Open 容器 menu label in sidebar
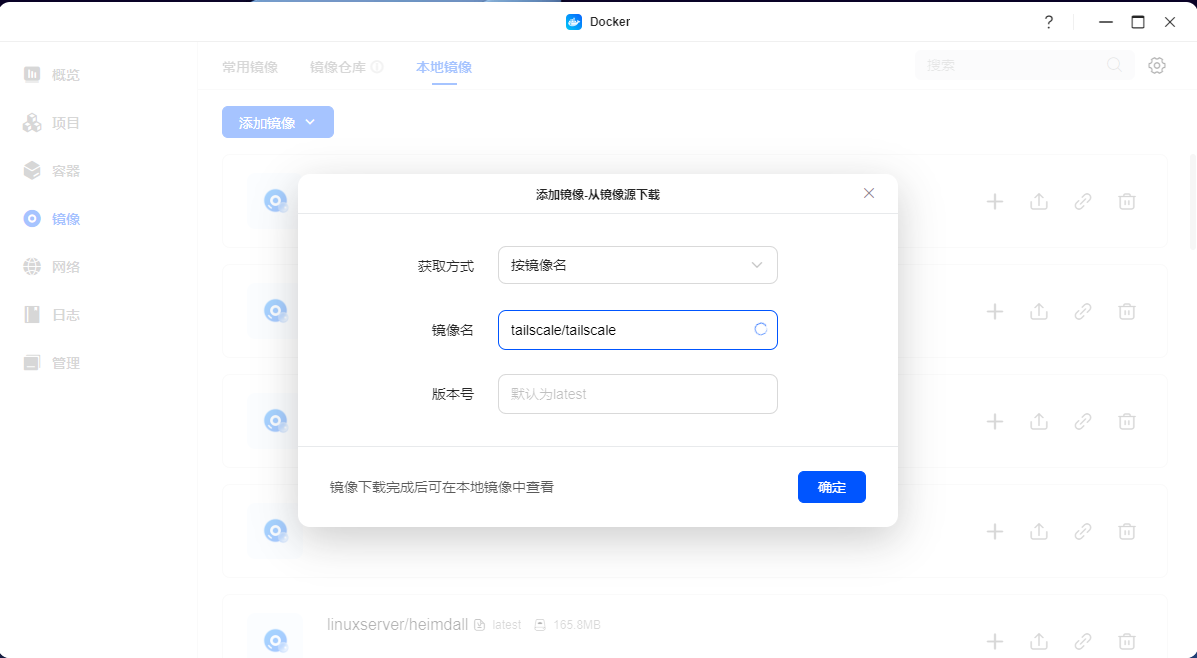 coord(66,171)
